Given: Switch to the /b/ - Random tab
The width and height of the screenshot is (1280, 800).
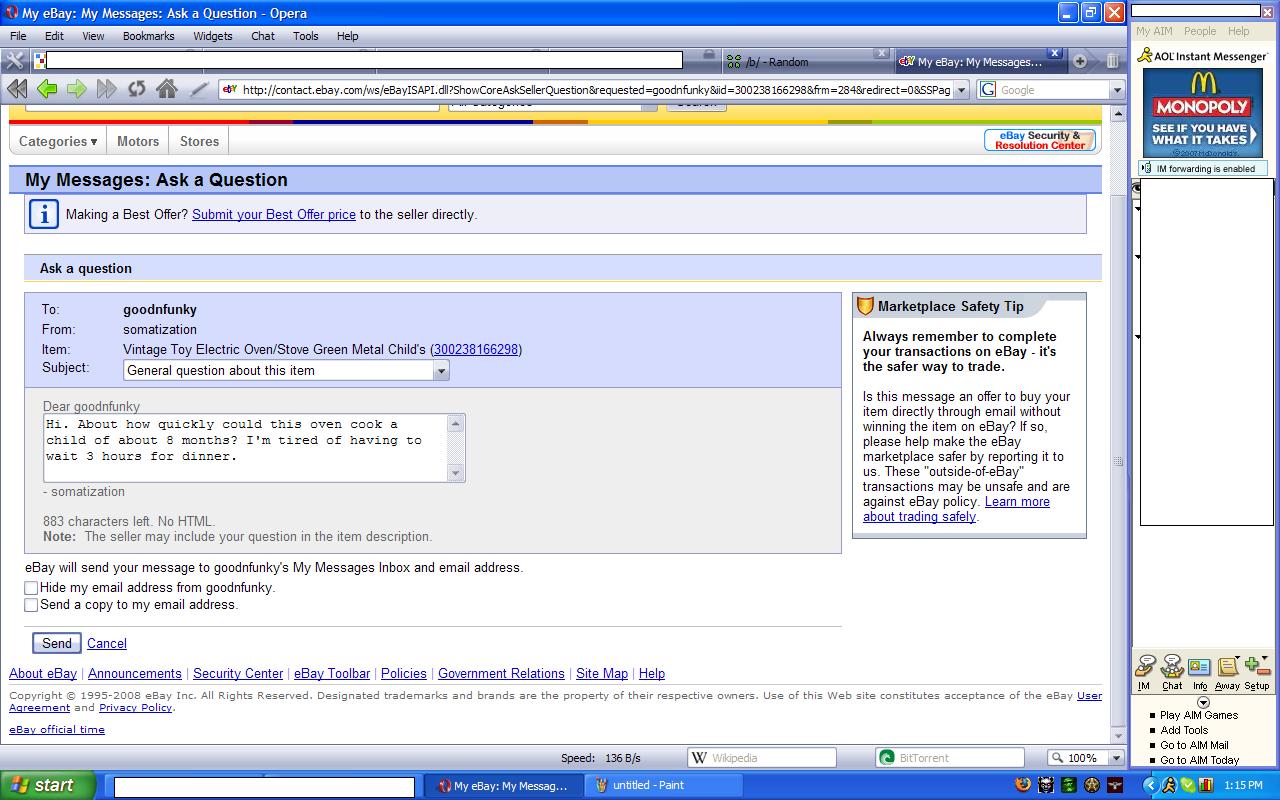Looking at the screenshot, I should (x=806, y=61).
